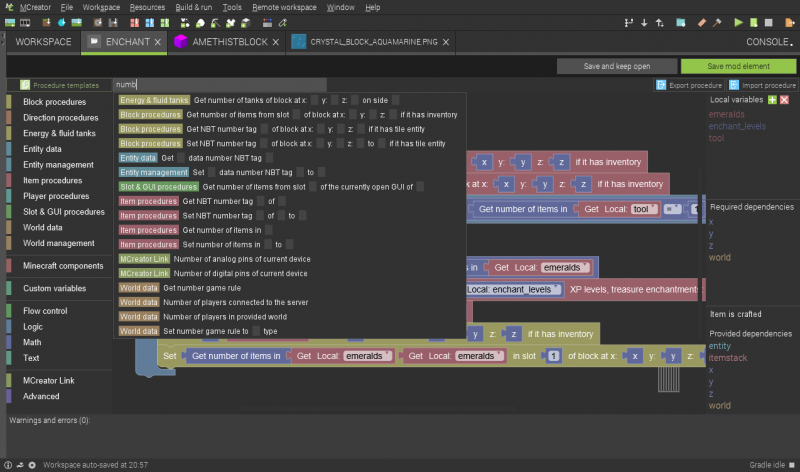This screenshot has height=472, width=800.
Task: Click the filmstrip toolbar icon
Action: [25, 22]
